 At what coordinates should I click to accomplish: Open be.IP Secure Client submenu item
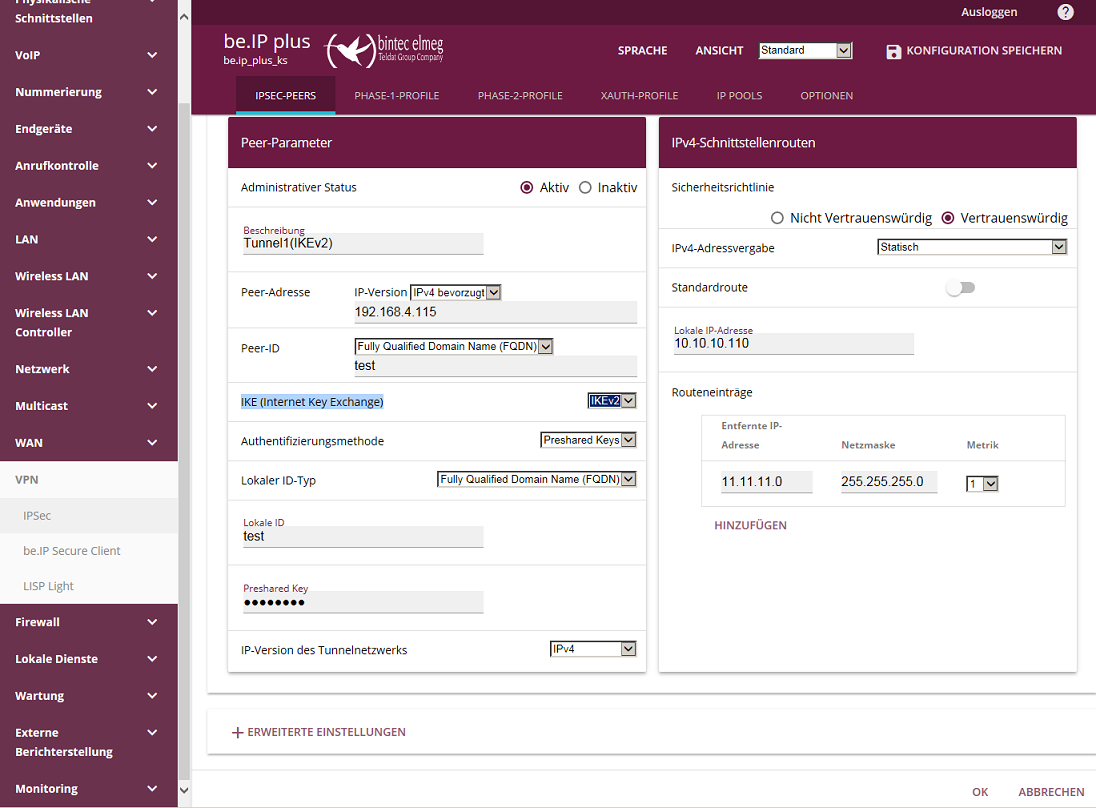pos(89,551)
